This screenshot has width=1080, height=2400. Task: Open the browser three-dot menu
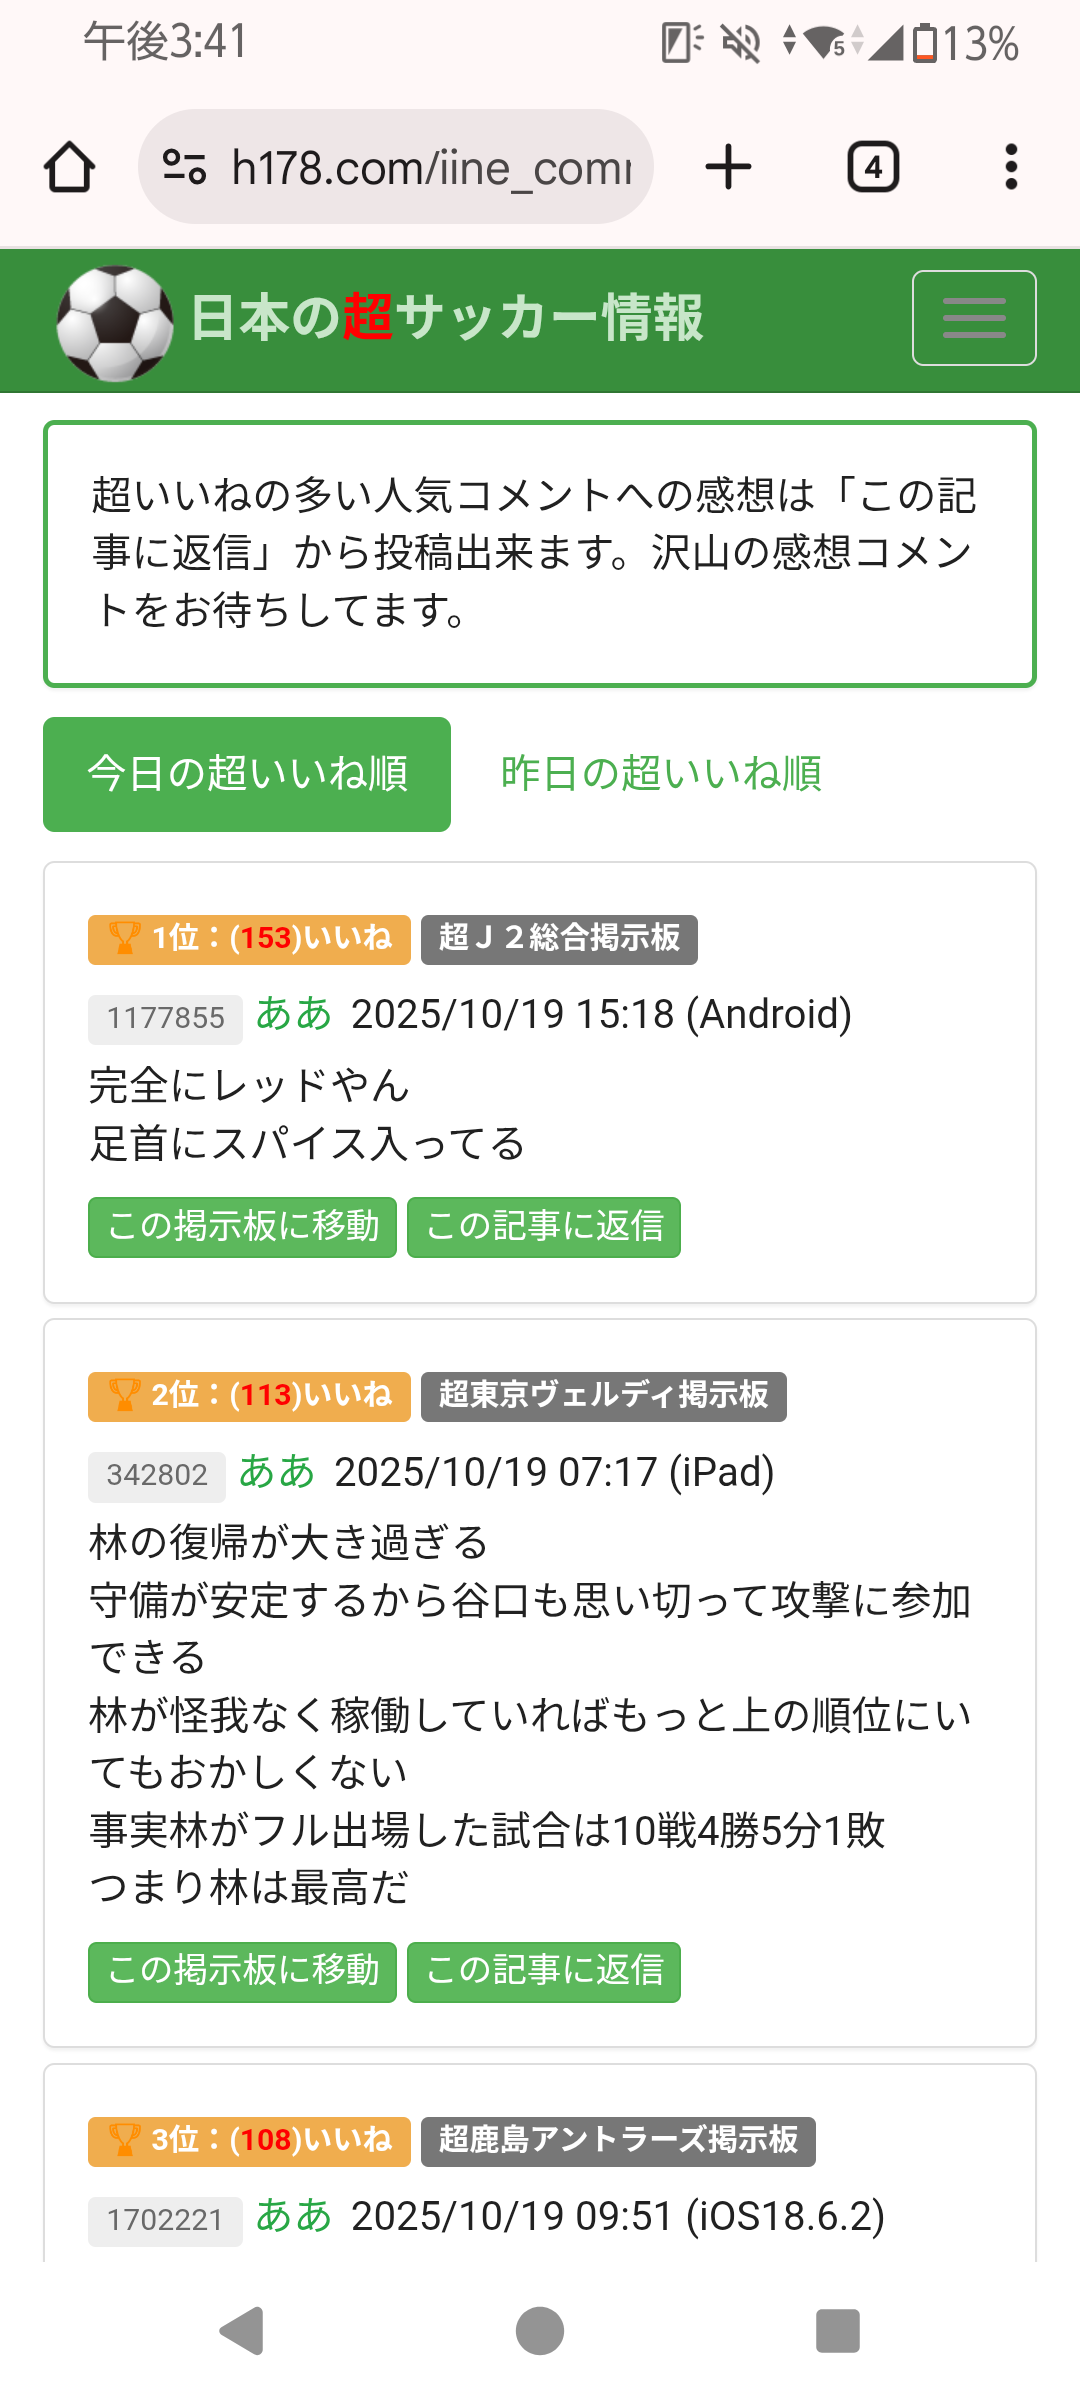[x=1011, y=167]
